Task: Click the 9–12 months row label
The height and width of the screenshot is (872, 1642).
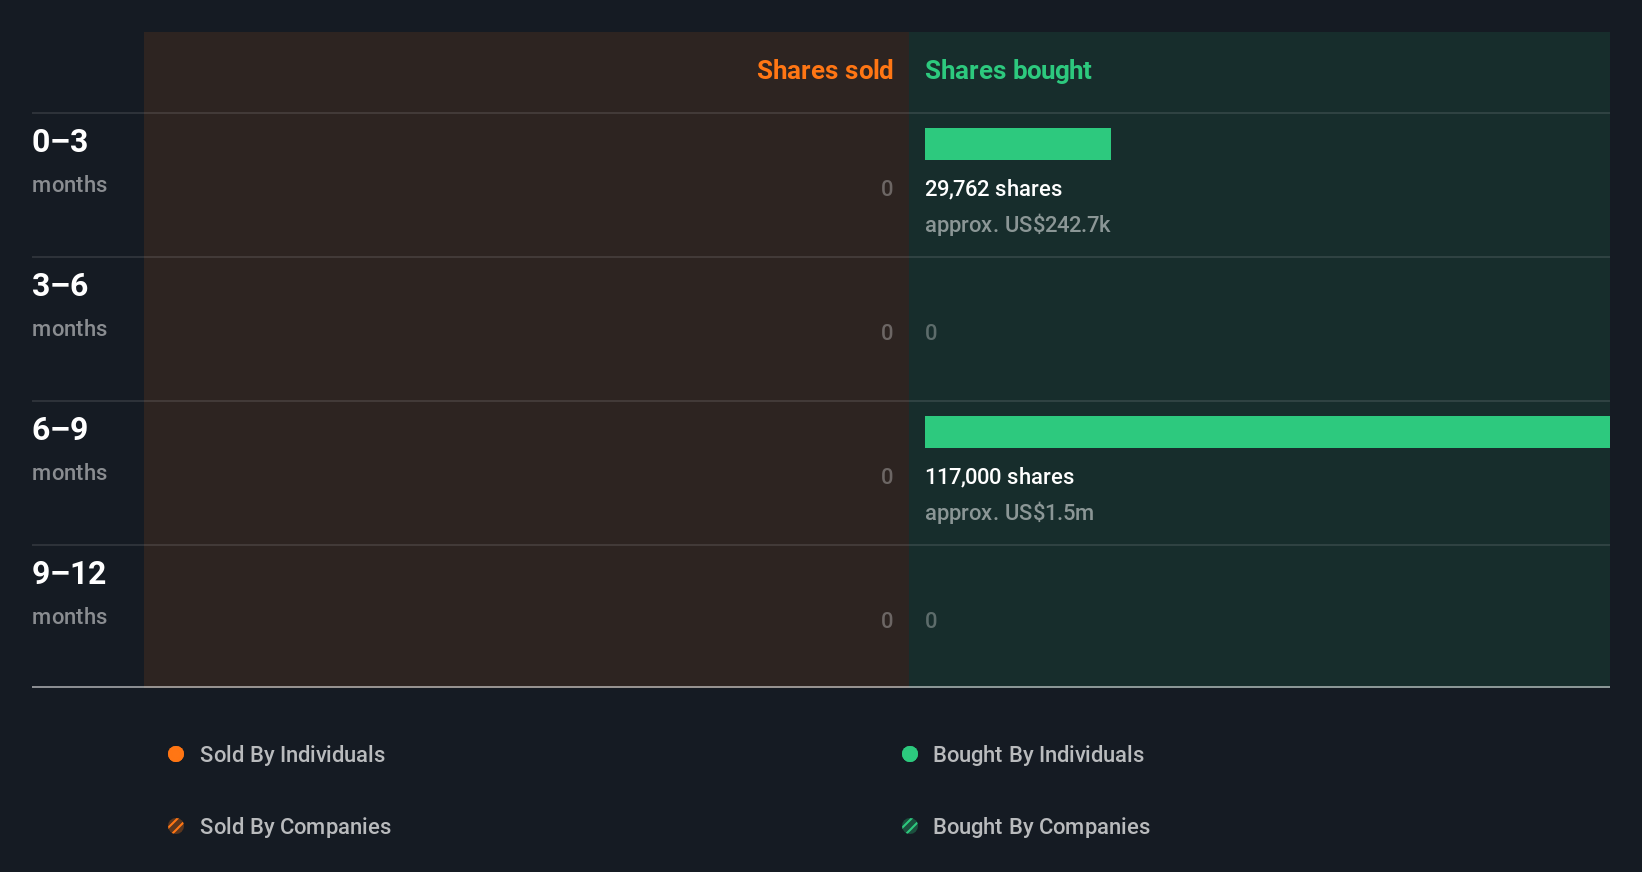Action: click(x=69, y=593)
